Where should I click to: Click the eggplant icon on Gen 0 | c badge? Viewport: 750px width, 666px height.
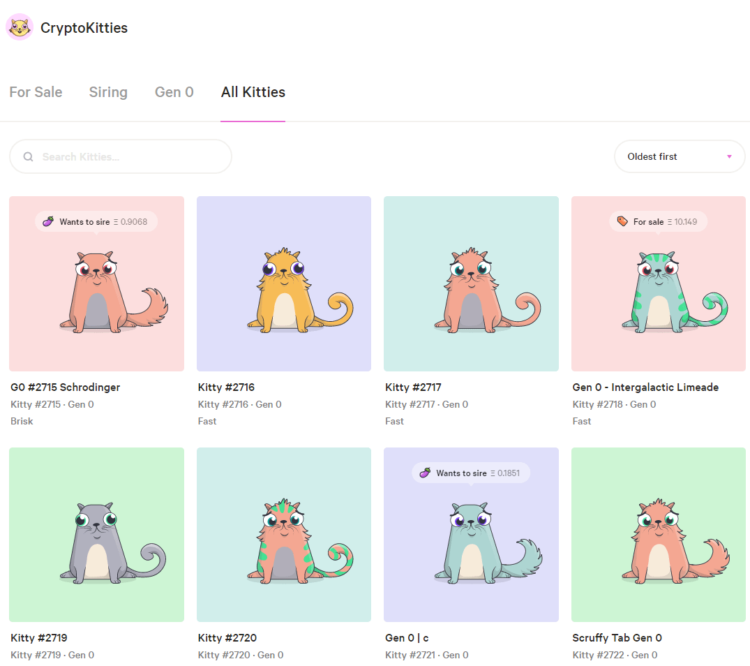point(425,473)
